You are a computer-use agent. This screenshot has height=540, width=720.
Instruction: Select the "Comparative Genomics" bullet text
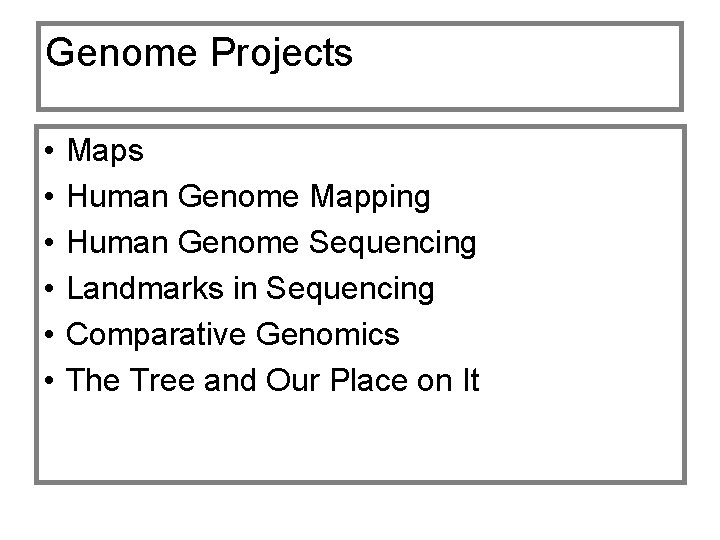point(233,335)
